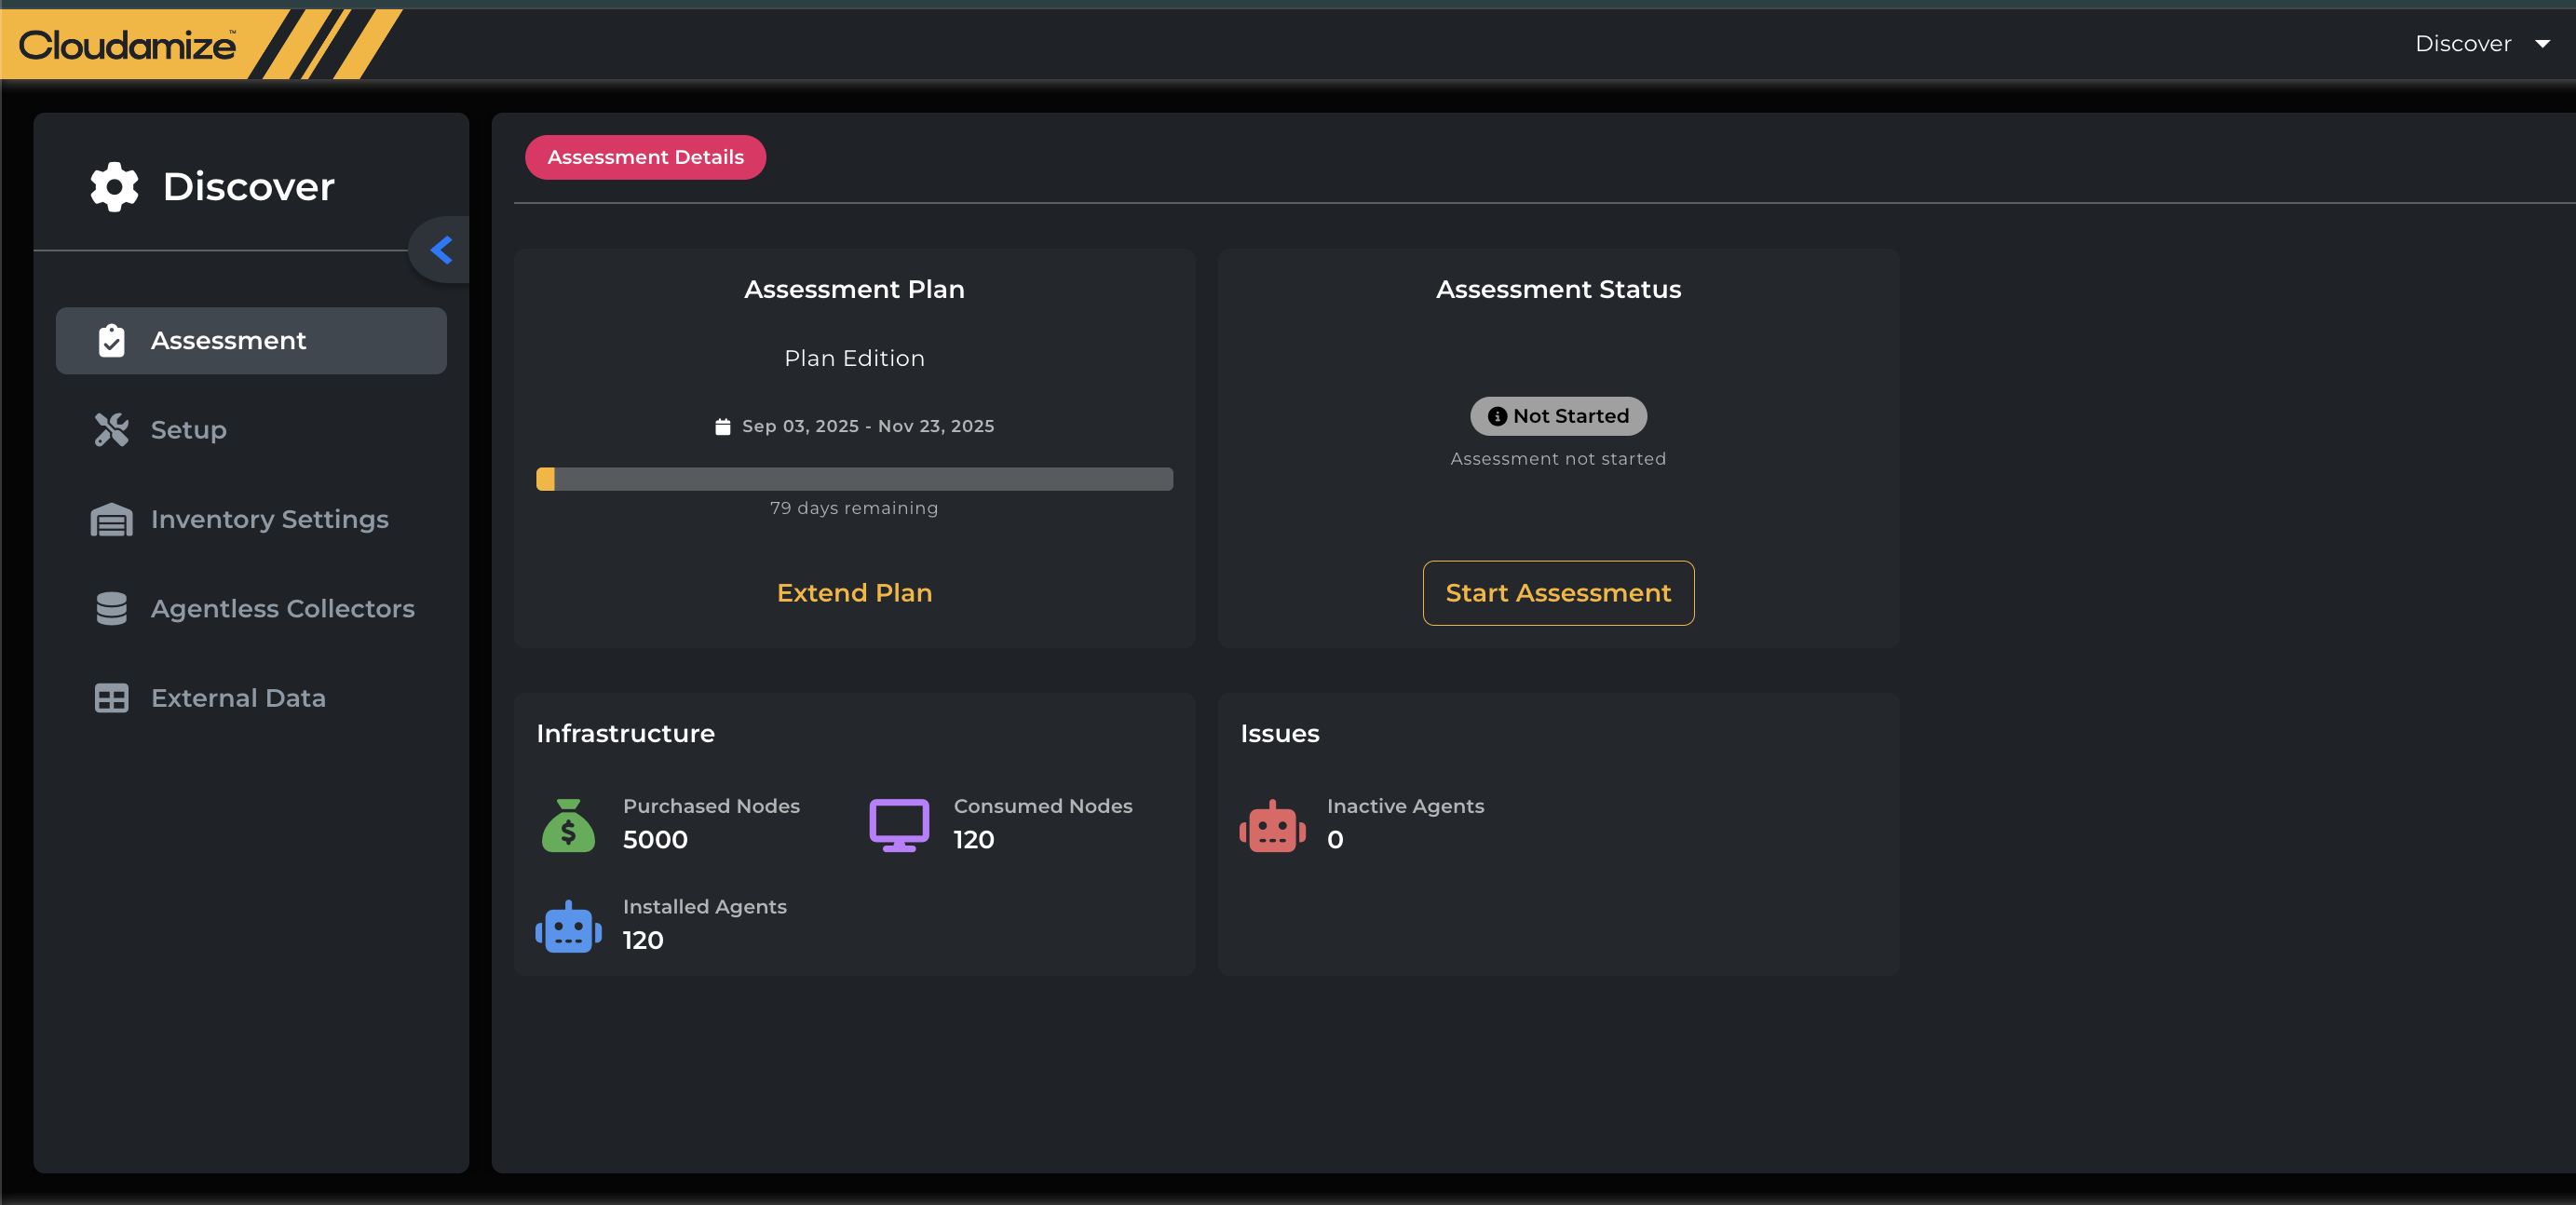Go to Agentless Collectors menu item
Image resolution: width=2576 pixels, height=1205 pixels.
(x=282, y=609)
